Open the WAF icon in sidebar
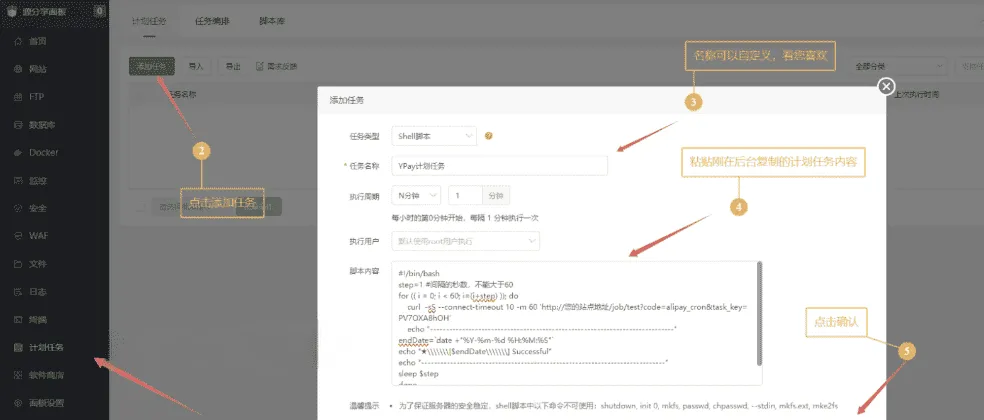This screenshot has width=984, height=420. (18, 235)
